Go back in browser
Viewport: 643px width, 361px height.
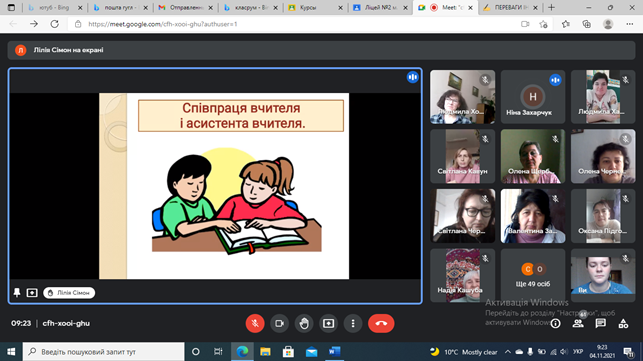pyautogui.click(x=13, y=24)
